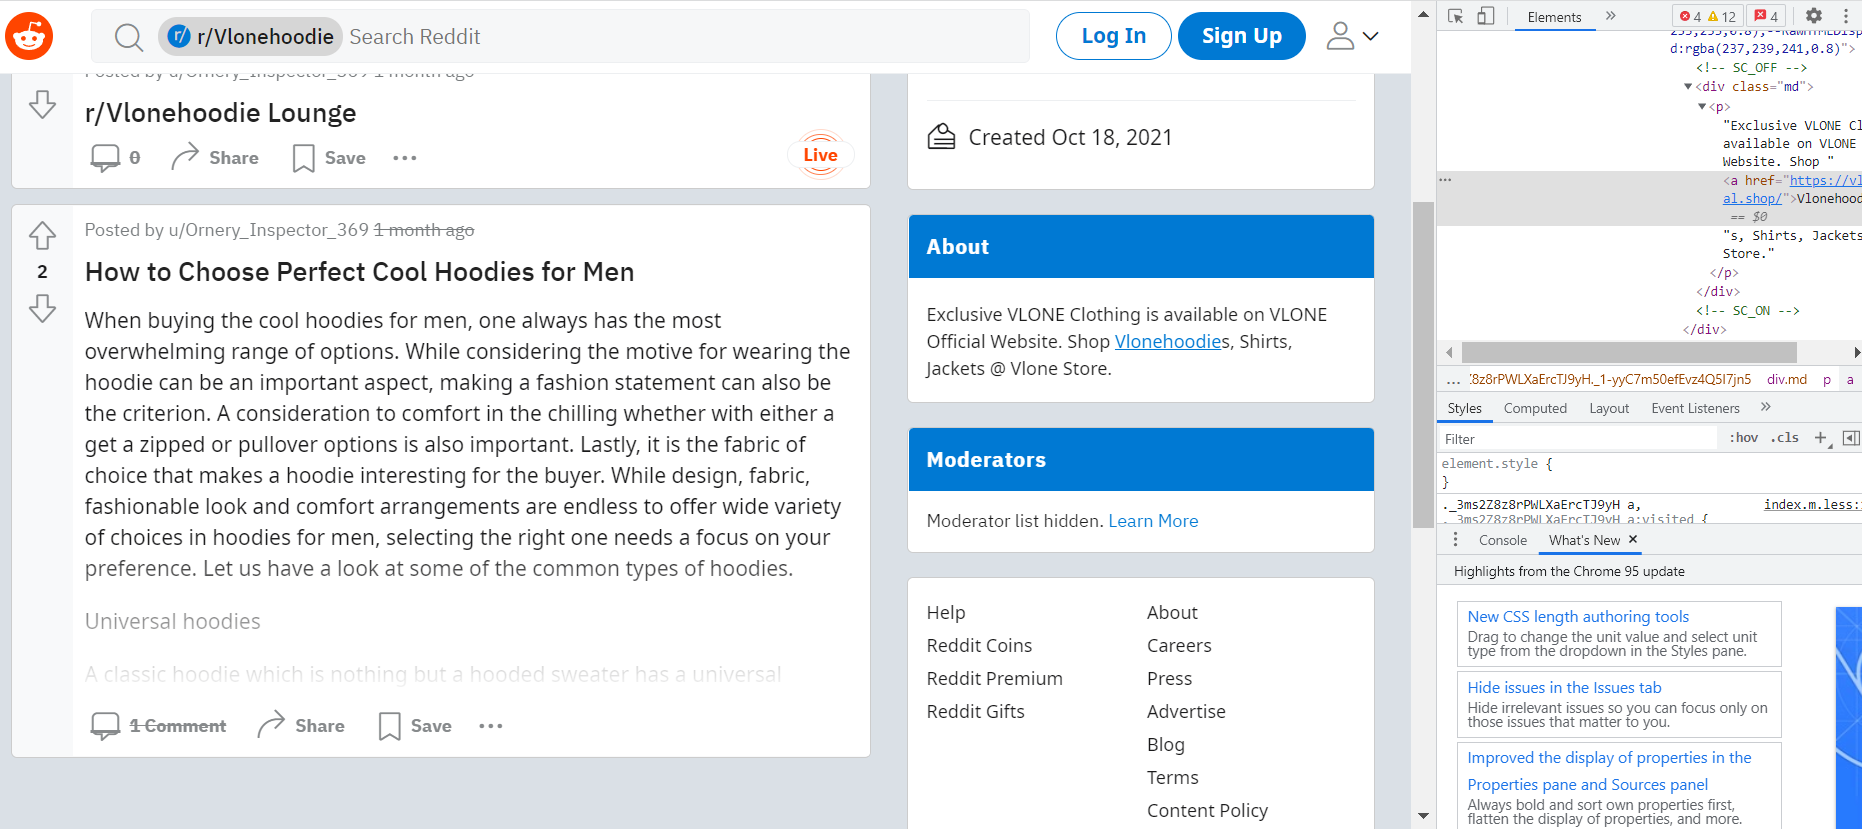Image resolution: width=1862 pixels, height=829 pixels.
Task: Open more options for the Lounge post
Action: (x=404, y=158)
